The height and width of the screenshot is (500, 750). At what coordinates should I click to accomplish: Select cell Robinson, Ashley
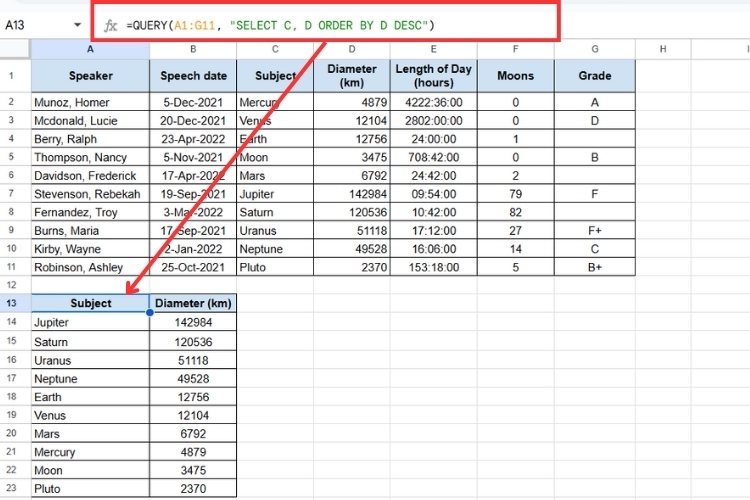point(90,267)
